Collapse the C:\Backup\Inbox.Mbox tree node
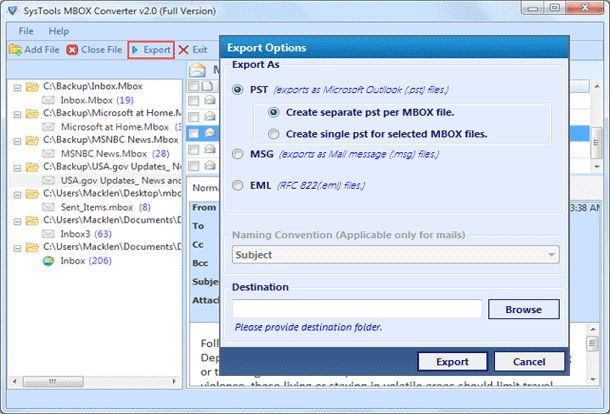610x414 pixels. 17,88
